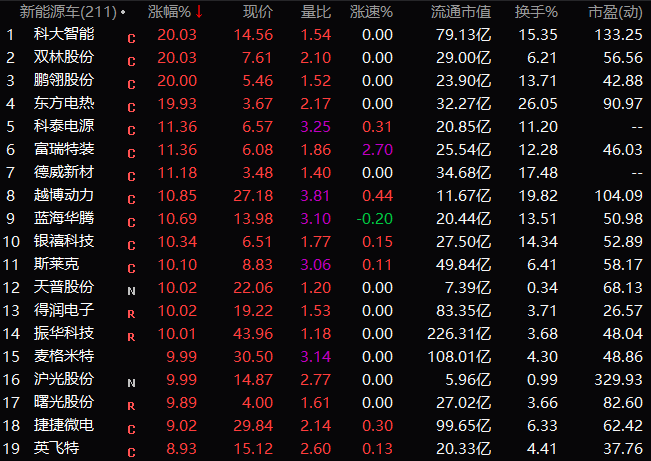Click the C marker beside 富瑞特装
The width and height of the screenshot is (651, 461).
[132, 154]
